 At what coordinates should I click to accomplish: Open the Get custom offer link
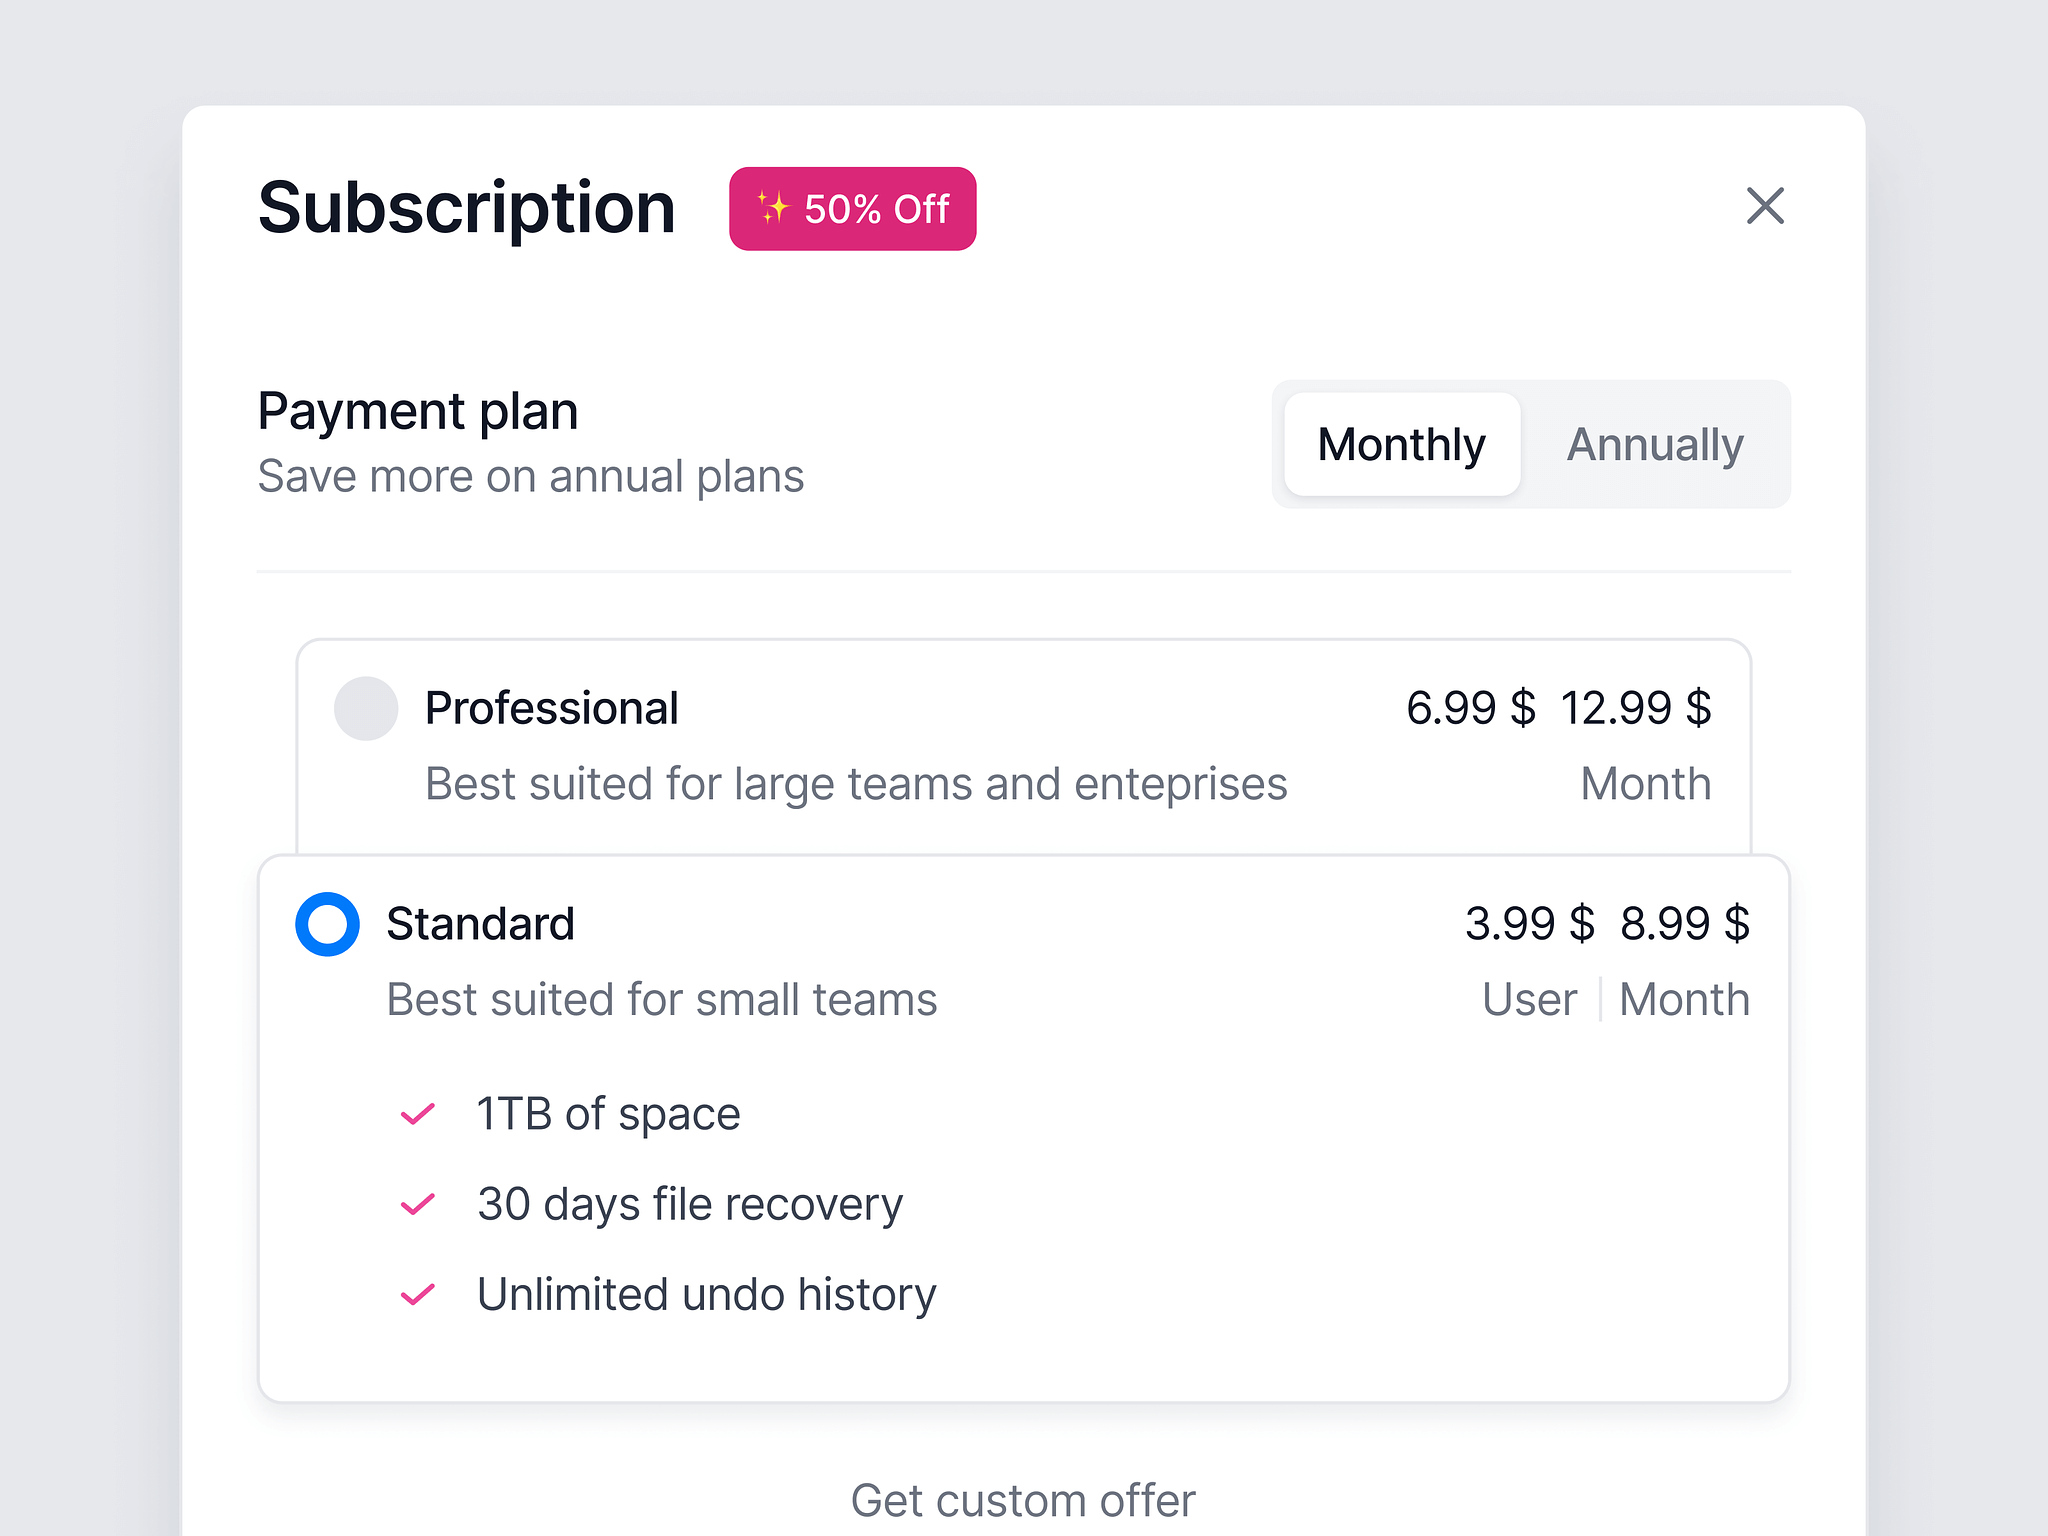tap(1023, 1500)
